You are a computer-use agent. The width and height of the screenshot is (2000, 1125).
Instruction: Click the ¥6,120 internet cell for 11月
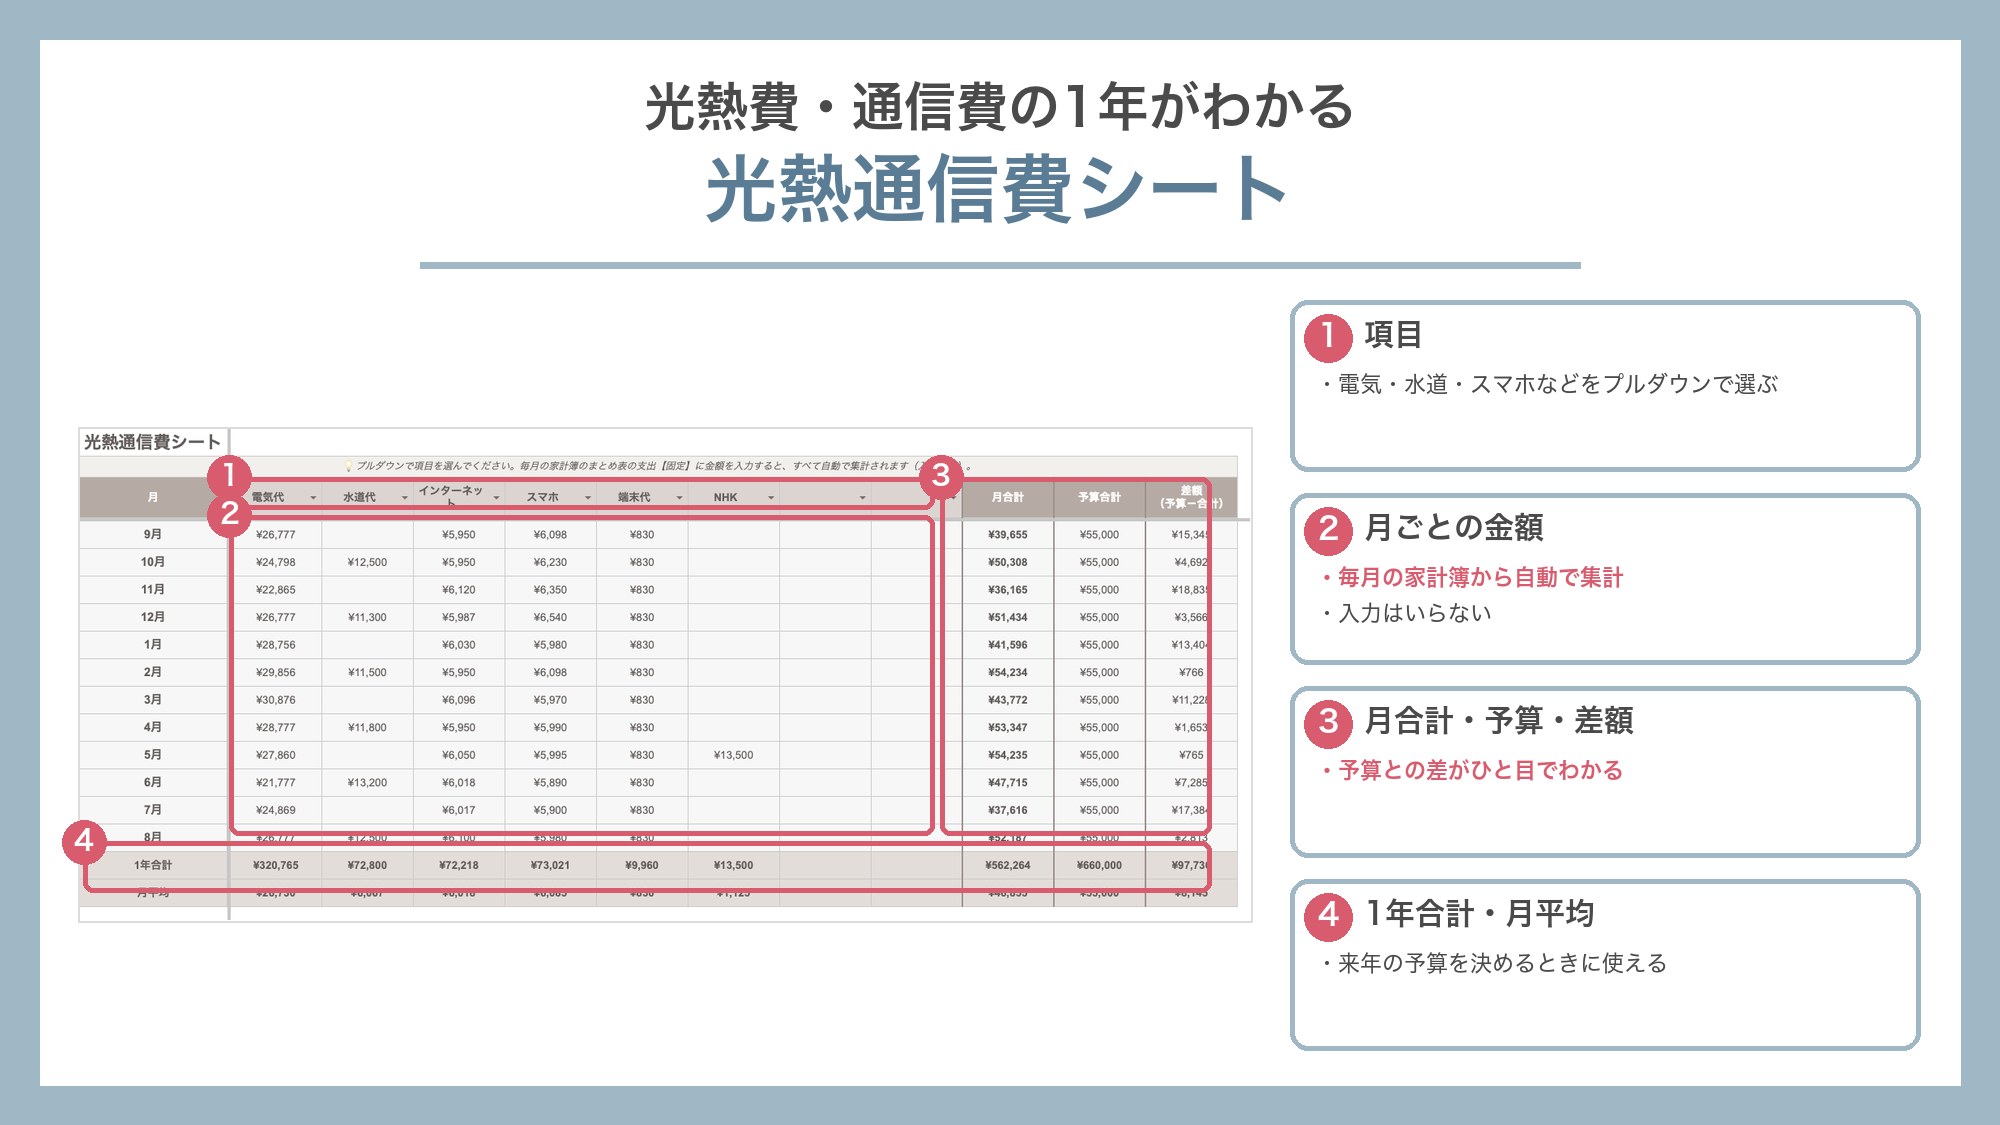[459, 590]
